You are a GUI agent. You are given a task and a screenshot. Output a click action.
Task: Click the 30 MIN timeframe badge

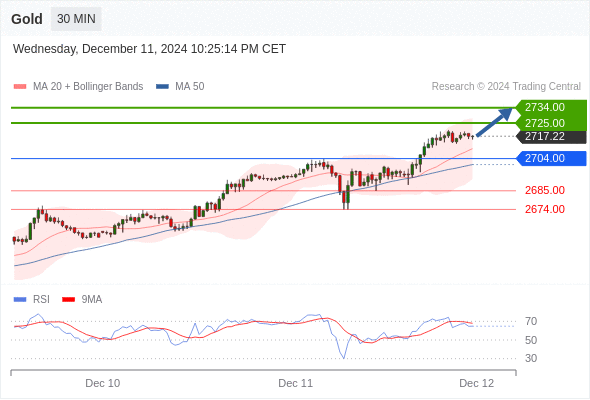(76, 19)
